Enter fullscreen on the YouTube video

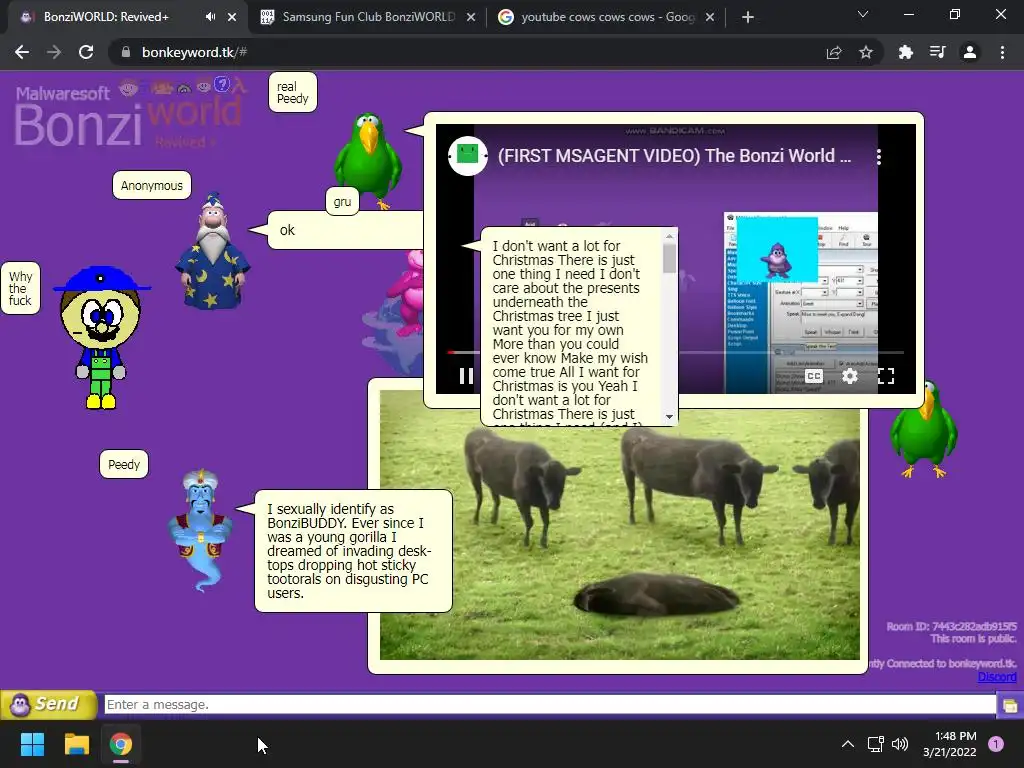pos(886,376)
